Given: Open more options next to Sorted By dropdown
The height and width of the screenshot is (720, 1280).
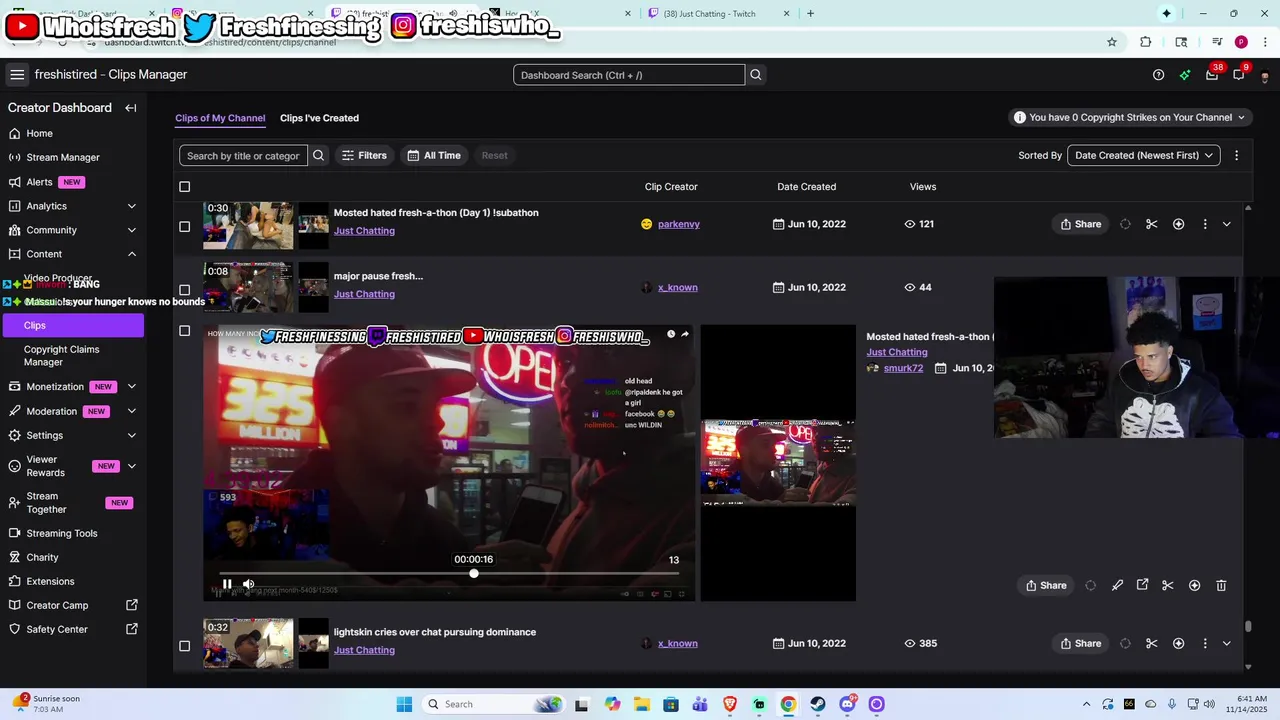Looking at the screenshot, I should [x=1236, y=155].
